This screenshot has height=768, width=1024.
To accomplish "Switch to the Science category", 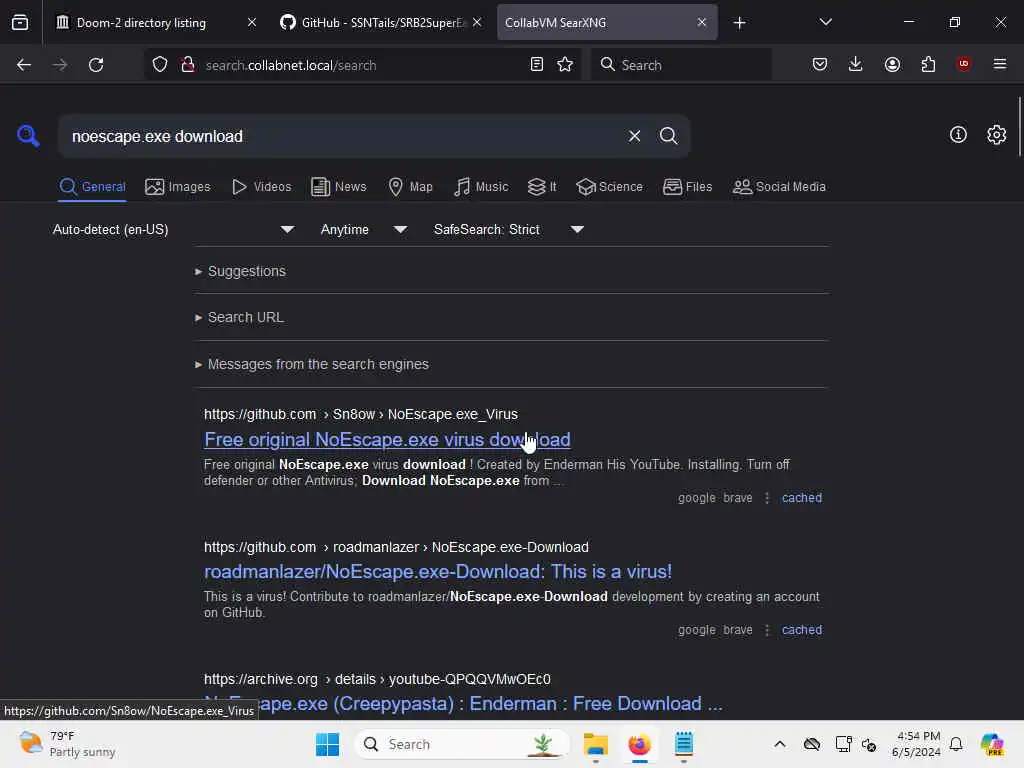I will [x=609, y=187].
